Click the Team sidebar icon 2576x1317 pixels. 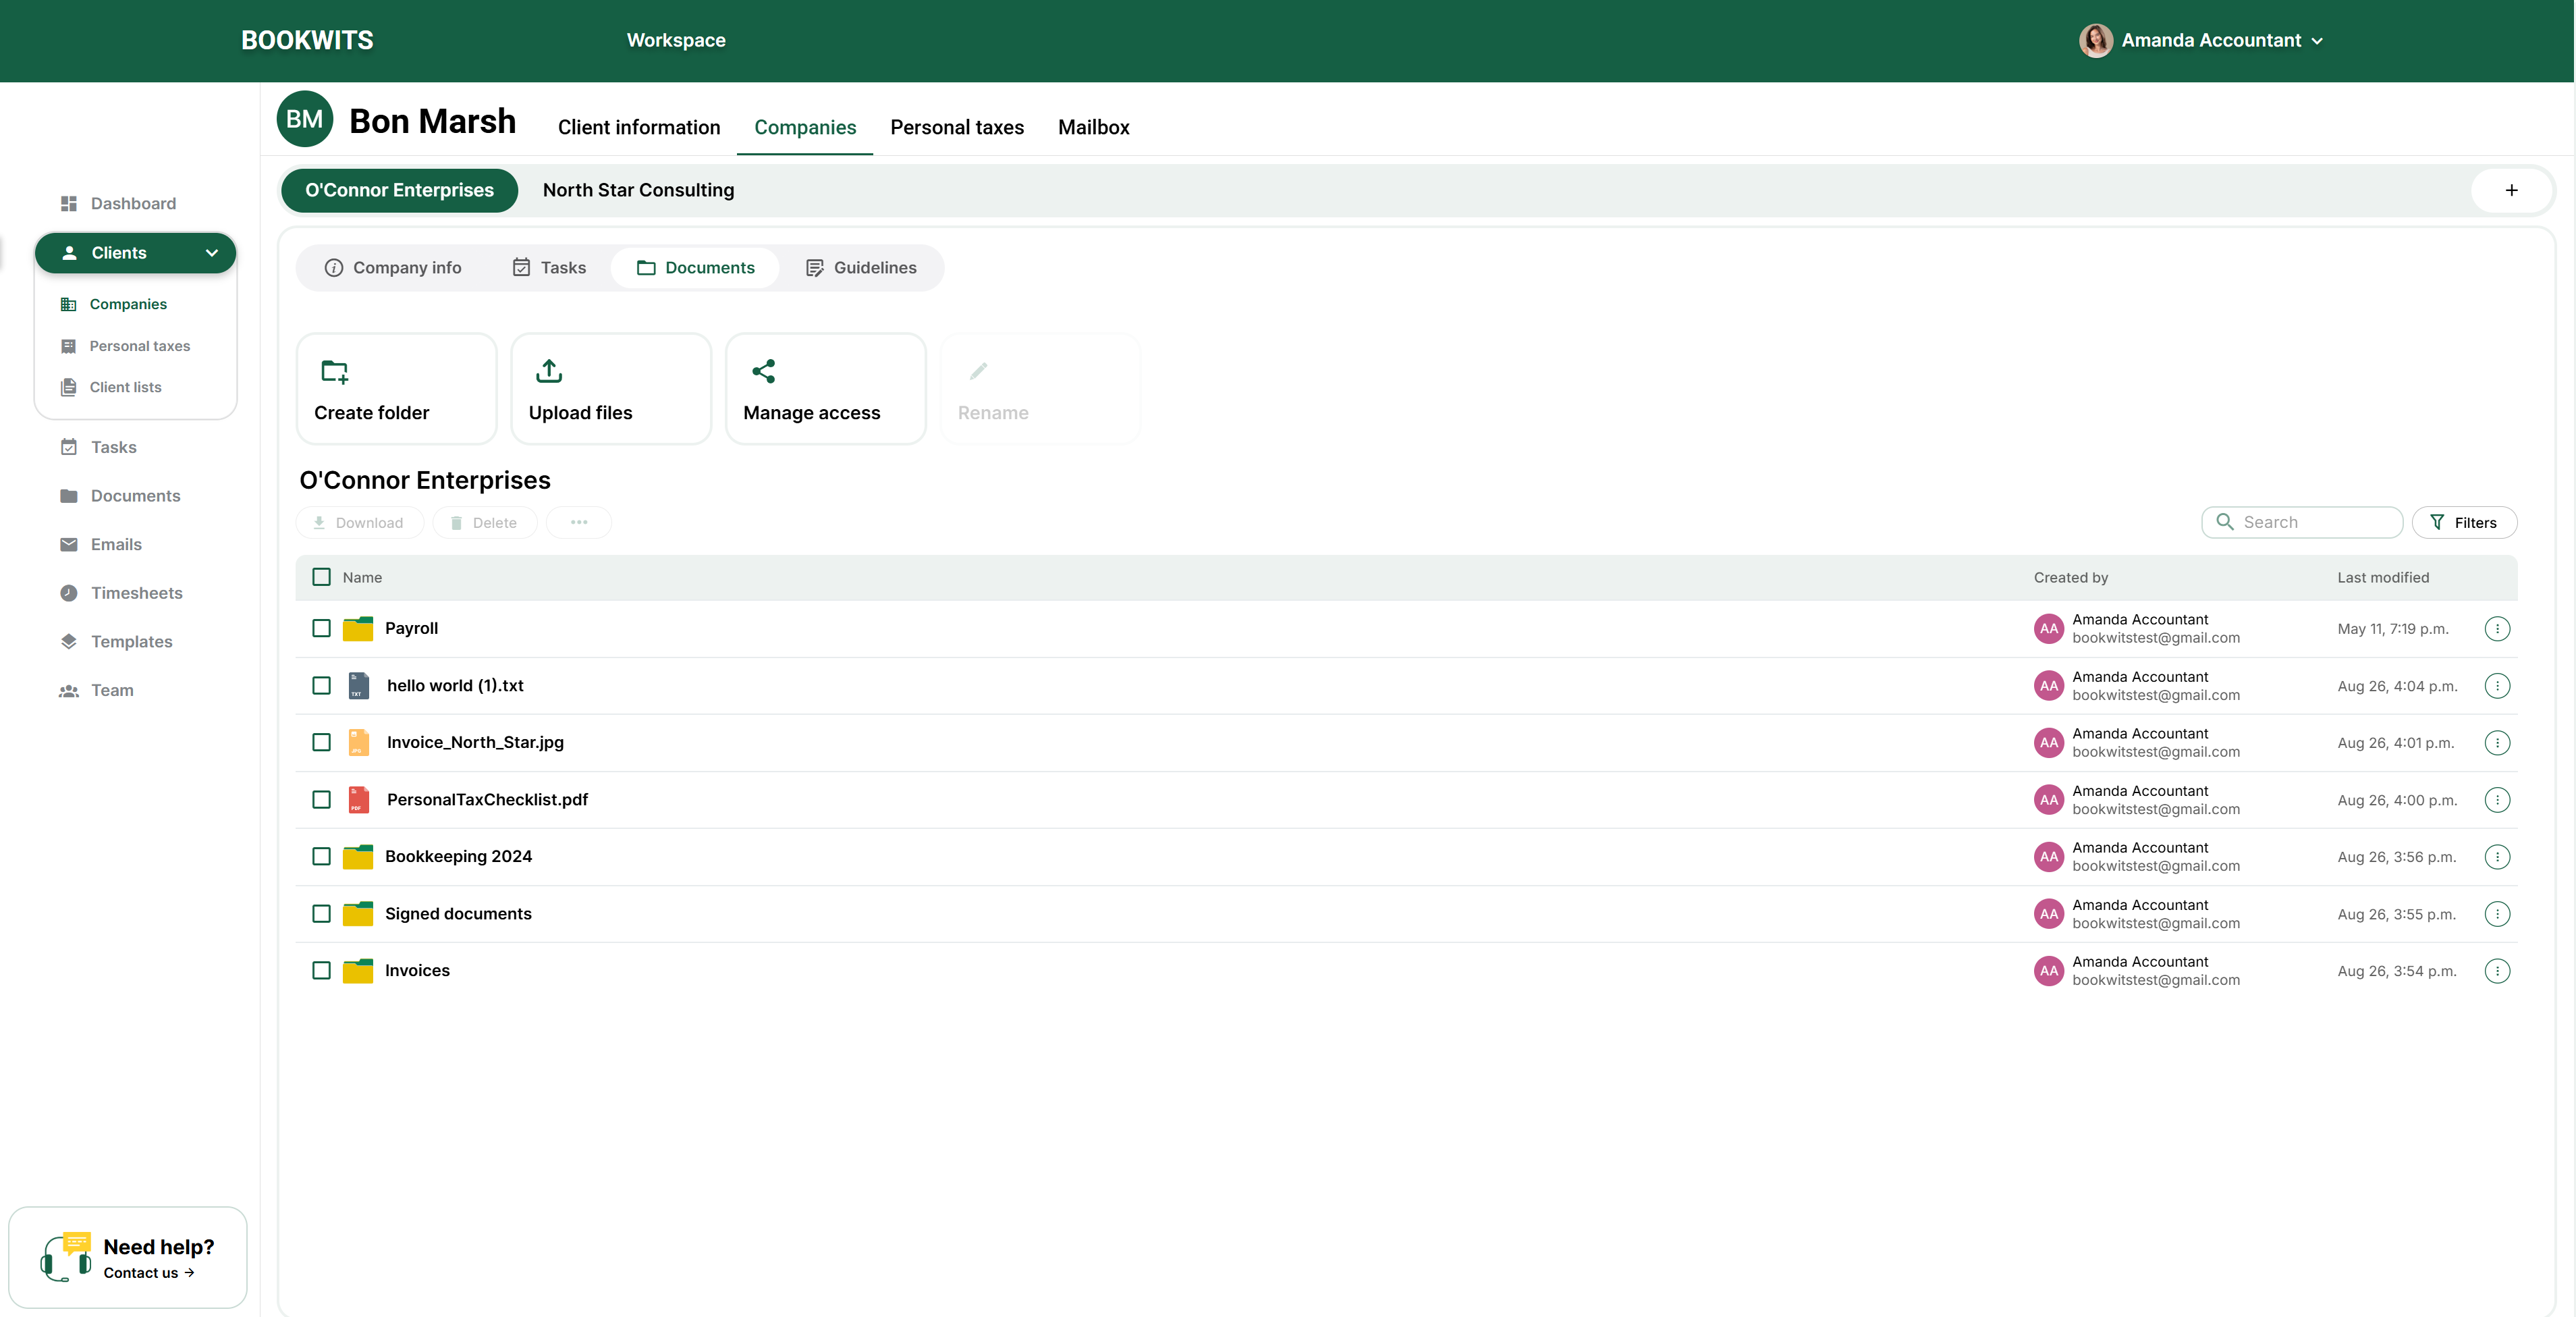[x=68, y=691]
